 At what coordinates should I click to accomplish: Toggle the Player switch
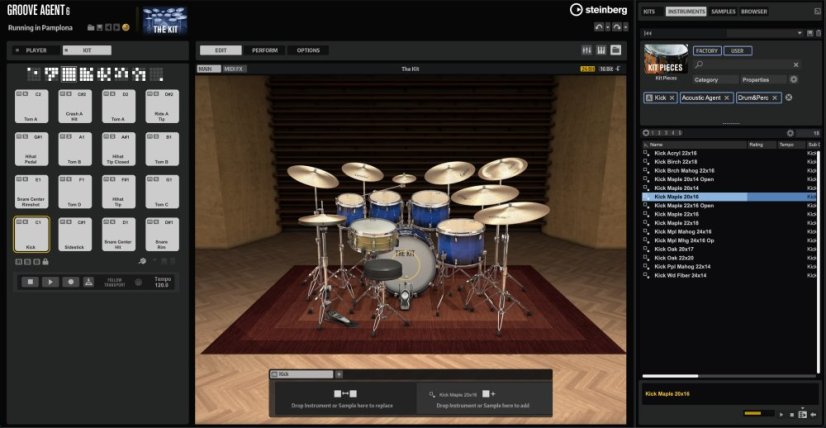(17, 51)
